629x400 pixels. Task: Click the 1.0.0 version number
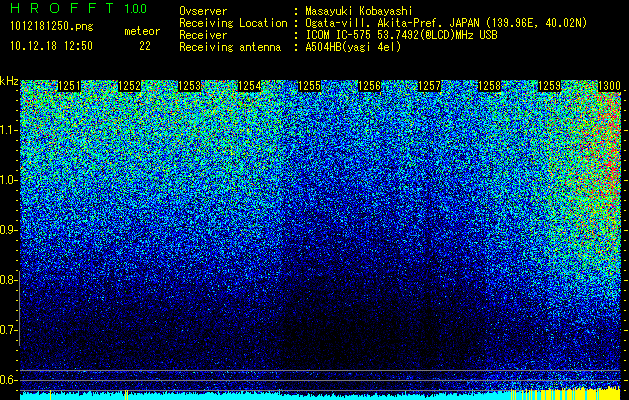(x=136, y=9)
